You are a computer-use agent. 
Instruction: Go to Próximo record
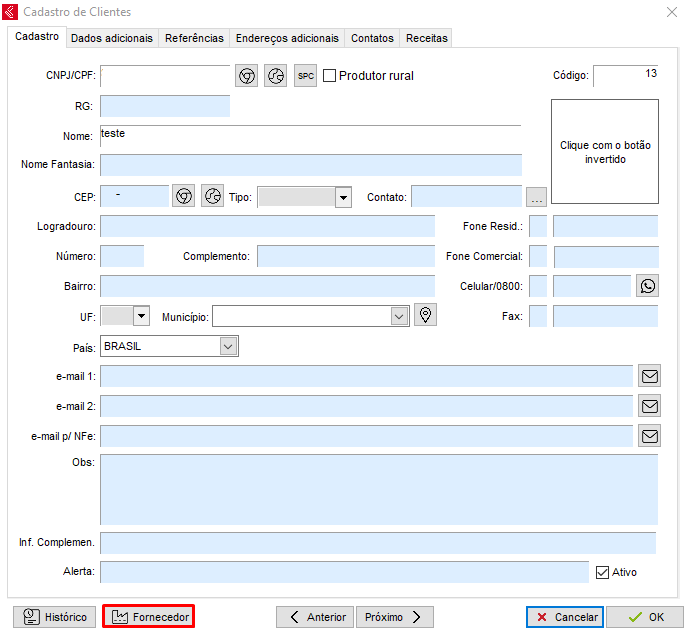pos(395,617)
